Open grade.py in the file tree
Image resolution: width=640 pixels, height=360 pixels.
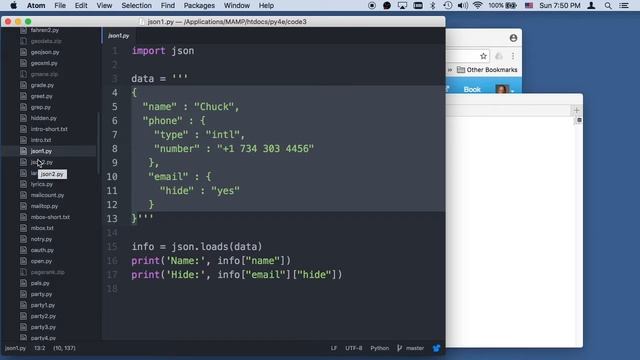[42, 85]
